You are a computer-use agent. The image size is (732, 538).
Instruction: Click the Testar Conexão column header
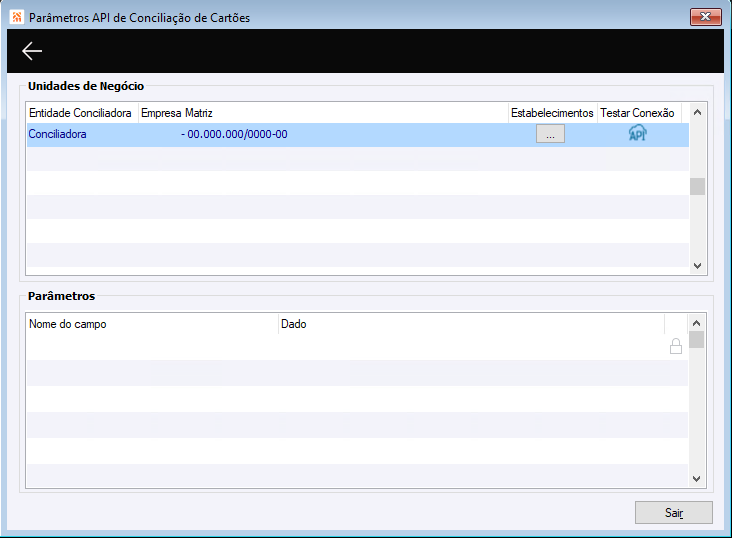tap(639, 113)
